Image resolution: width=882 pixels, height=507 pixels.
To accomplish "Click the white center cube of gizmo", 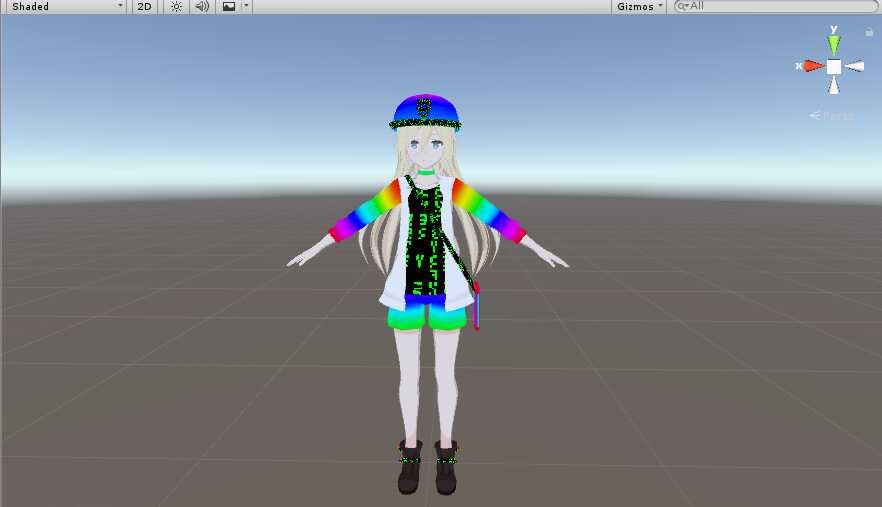I will click(834, 66).
